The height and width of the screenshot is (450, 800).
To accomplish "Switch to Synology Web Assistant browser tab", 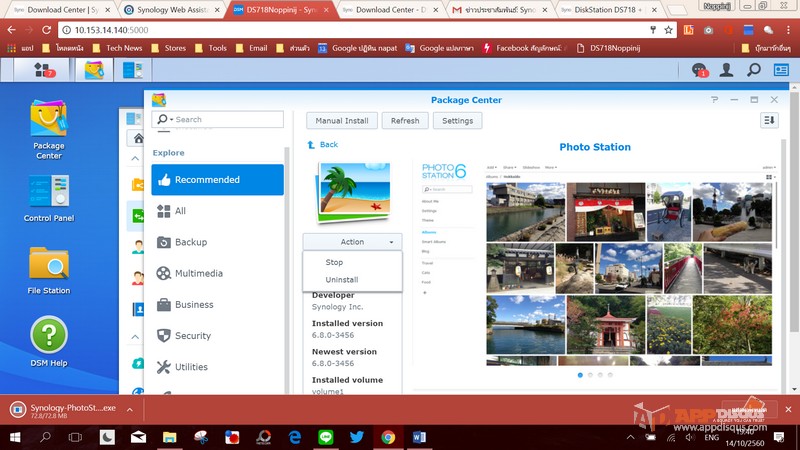I will click(171, 10).
